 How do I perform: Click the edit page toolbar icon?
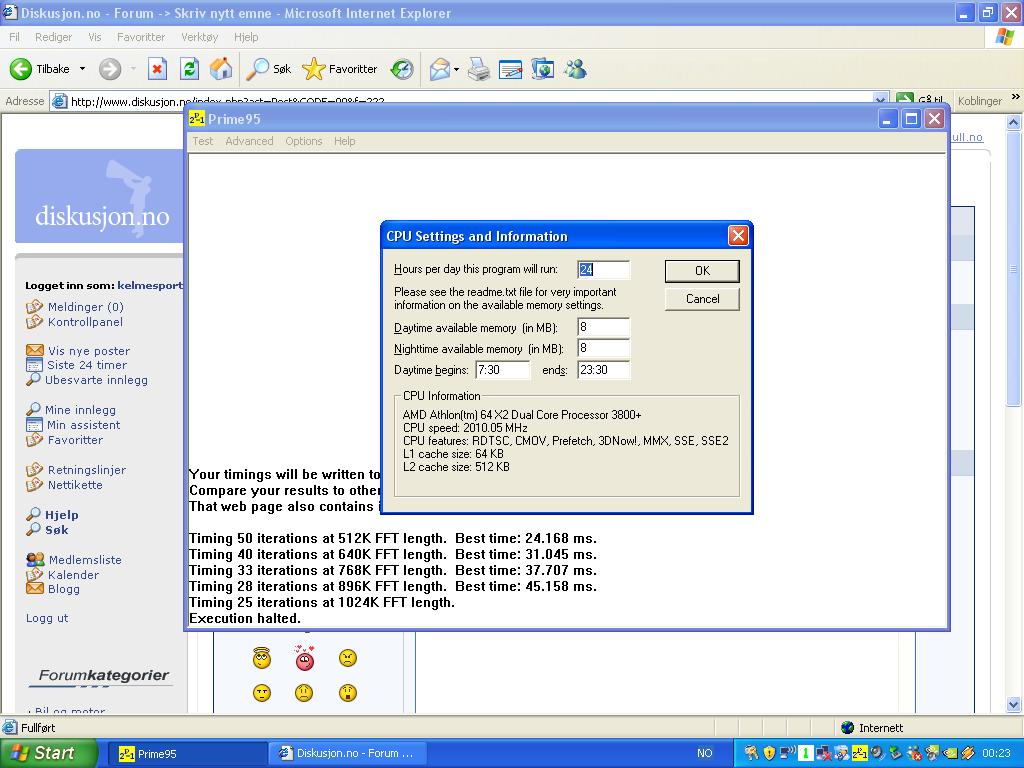[510, 69]
